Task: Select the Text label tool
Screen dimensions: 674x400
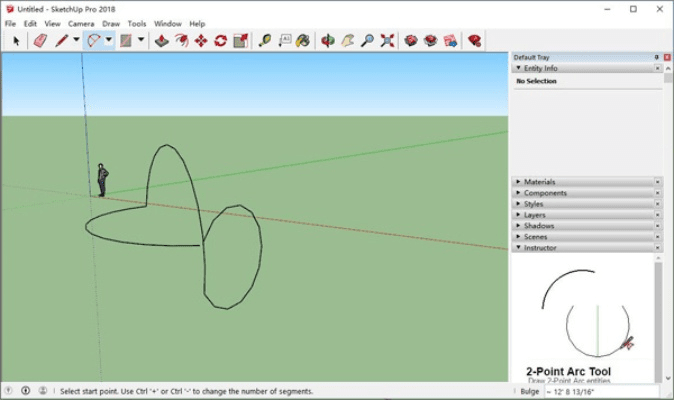Action: pos(285,41)
